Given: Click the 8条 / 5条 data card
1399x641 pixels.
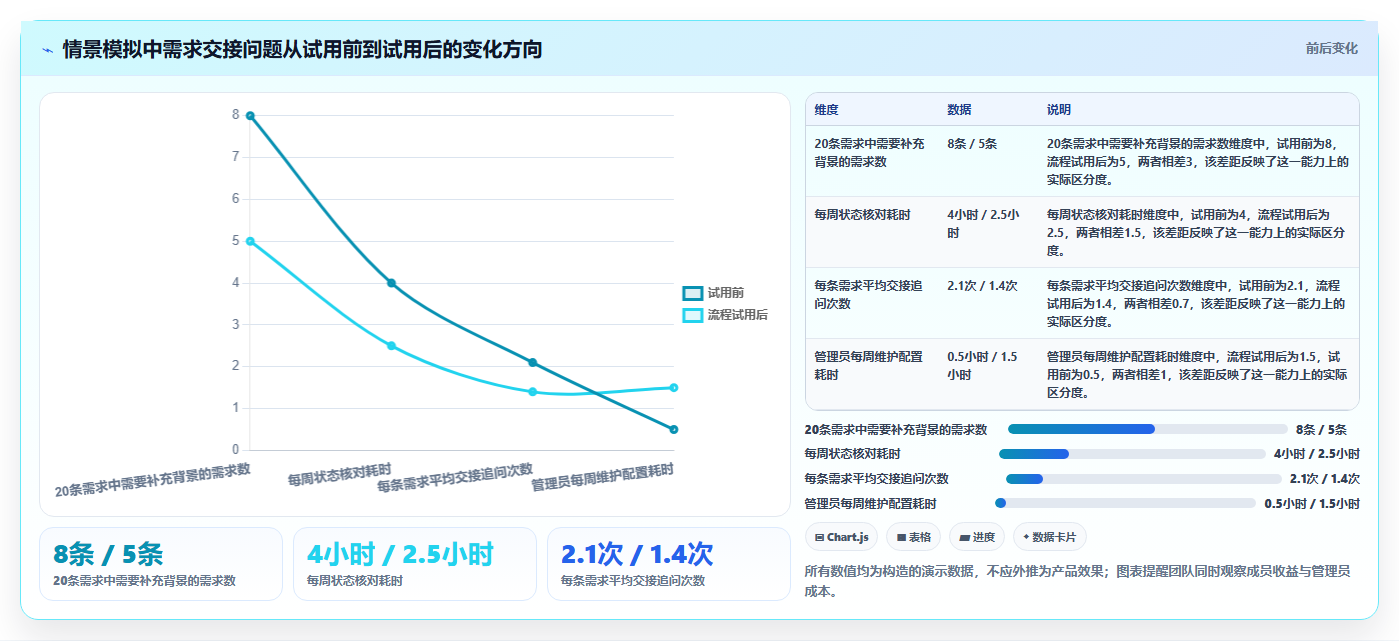Looking at the screenshot, I should click(x=161, y=564).
